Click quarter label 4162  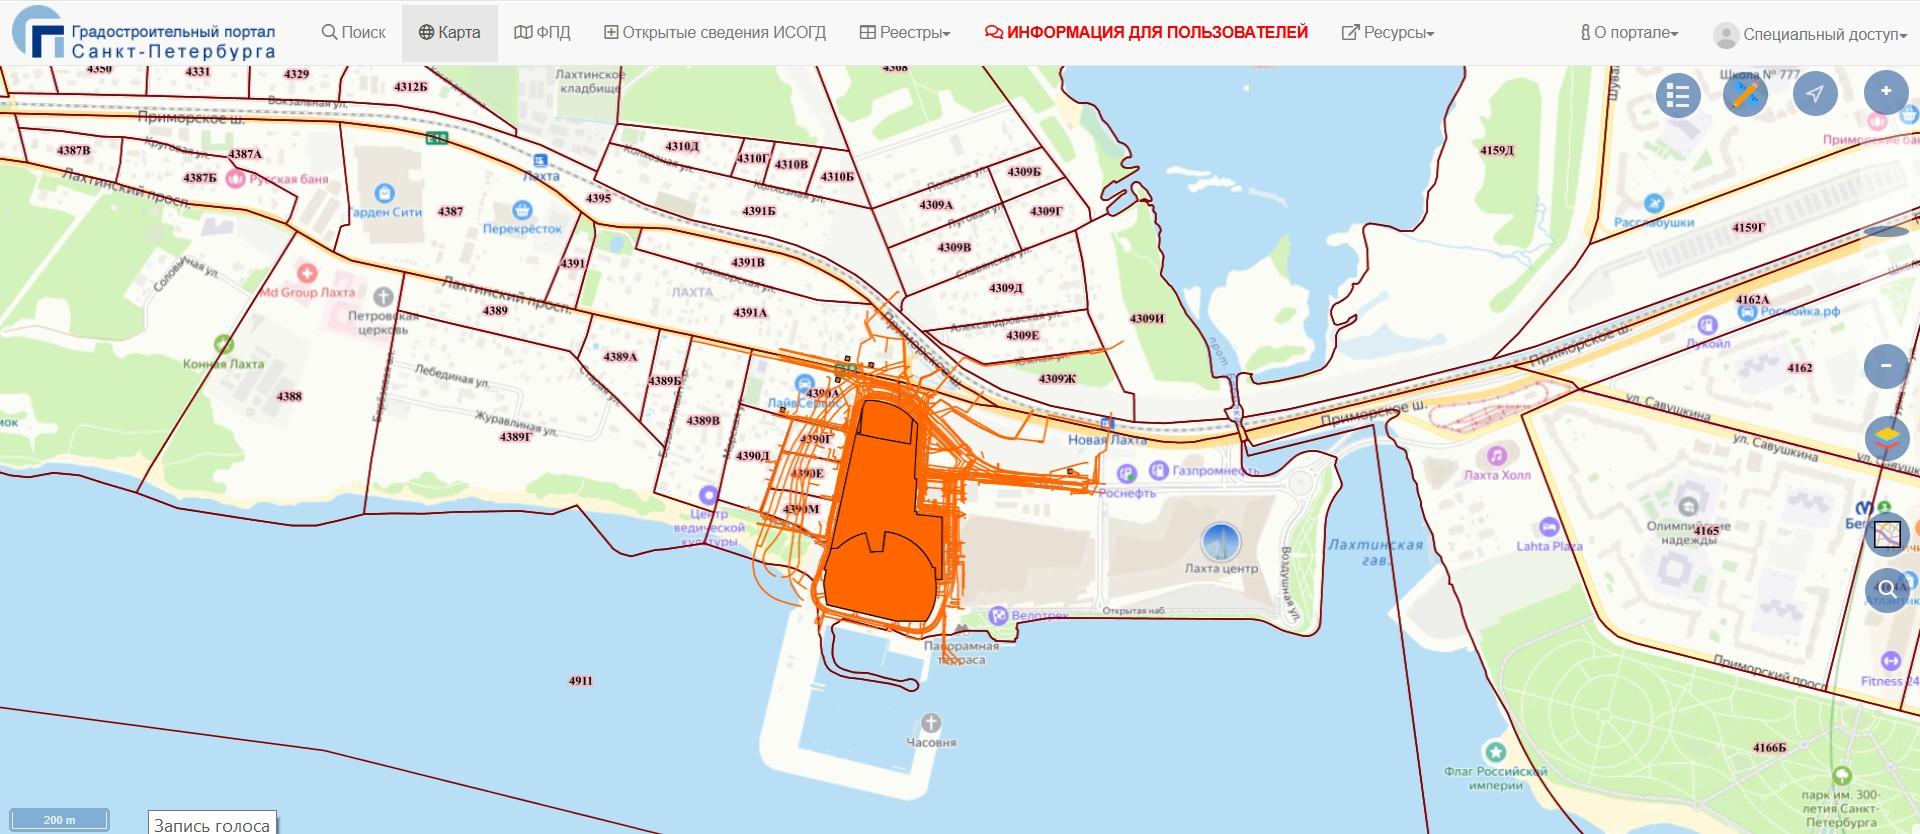pos(1800,368)
